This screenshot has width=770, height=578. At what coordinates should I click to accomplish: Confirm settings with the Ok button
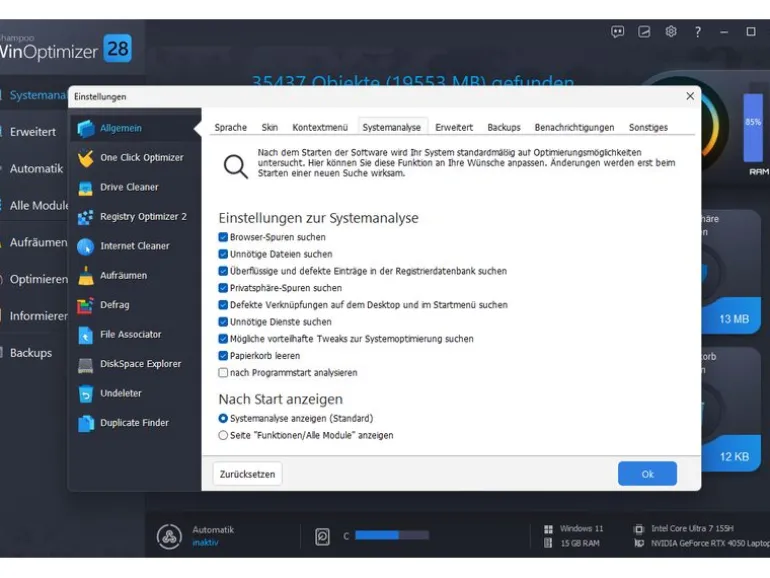[647, 474]
